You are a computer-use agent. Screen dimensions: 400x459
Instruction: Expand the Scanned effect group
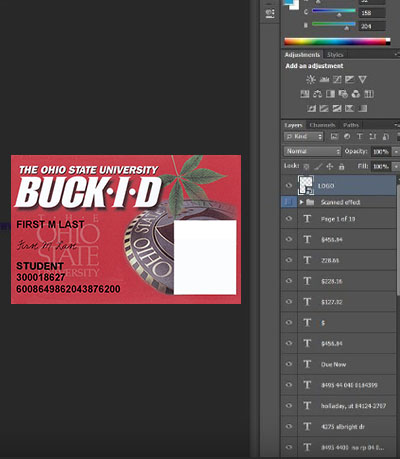(301, 202)
